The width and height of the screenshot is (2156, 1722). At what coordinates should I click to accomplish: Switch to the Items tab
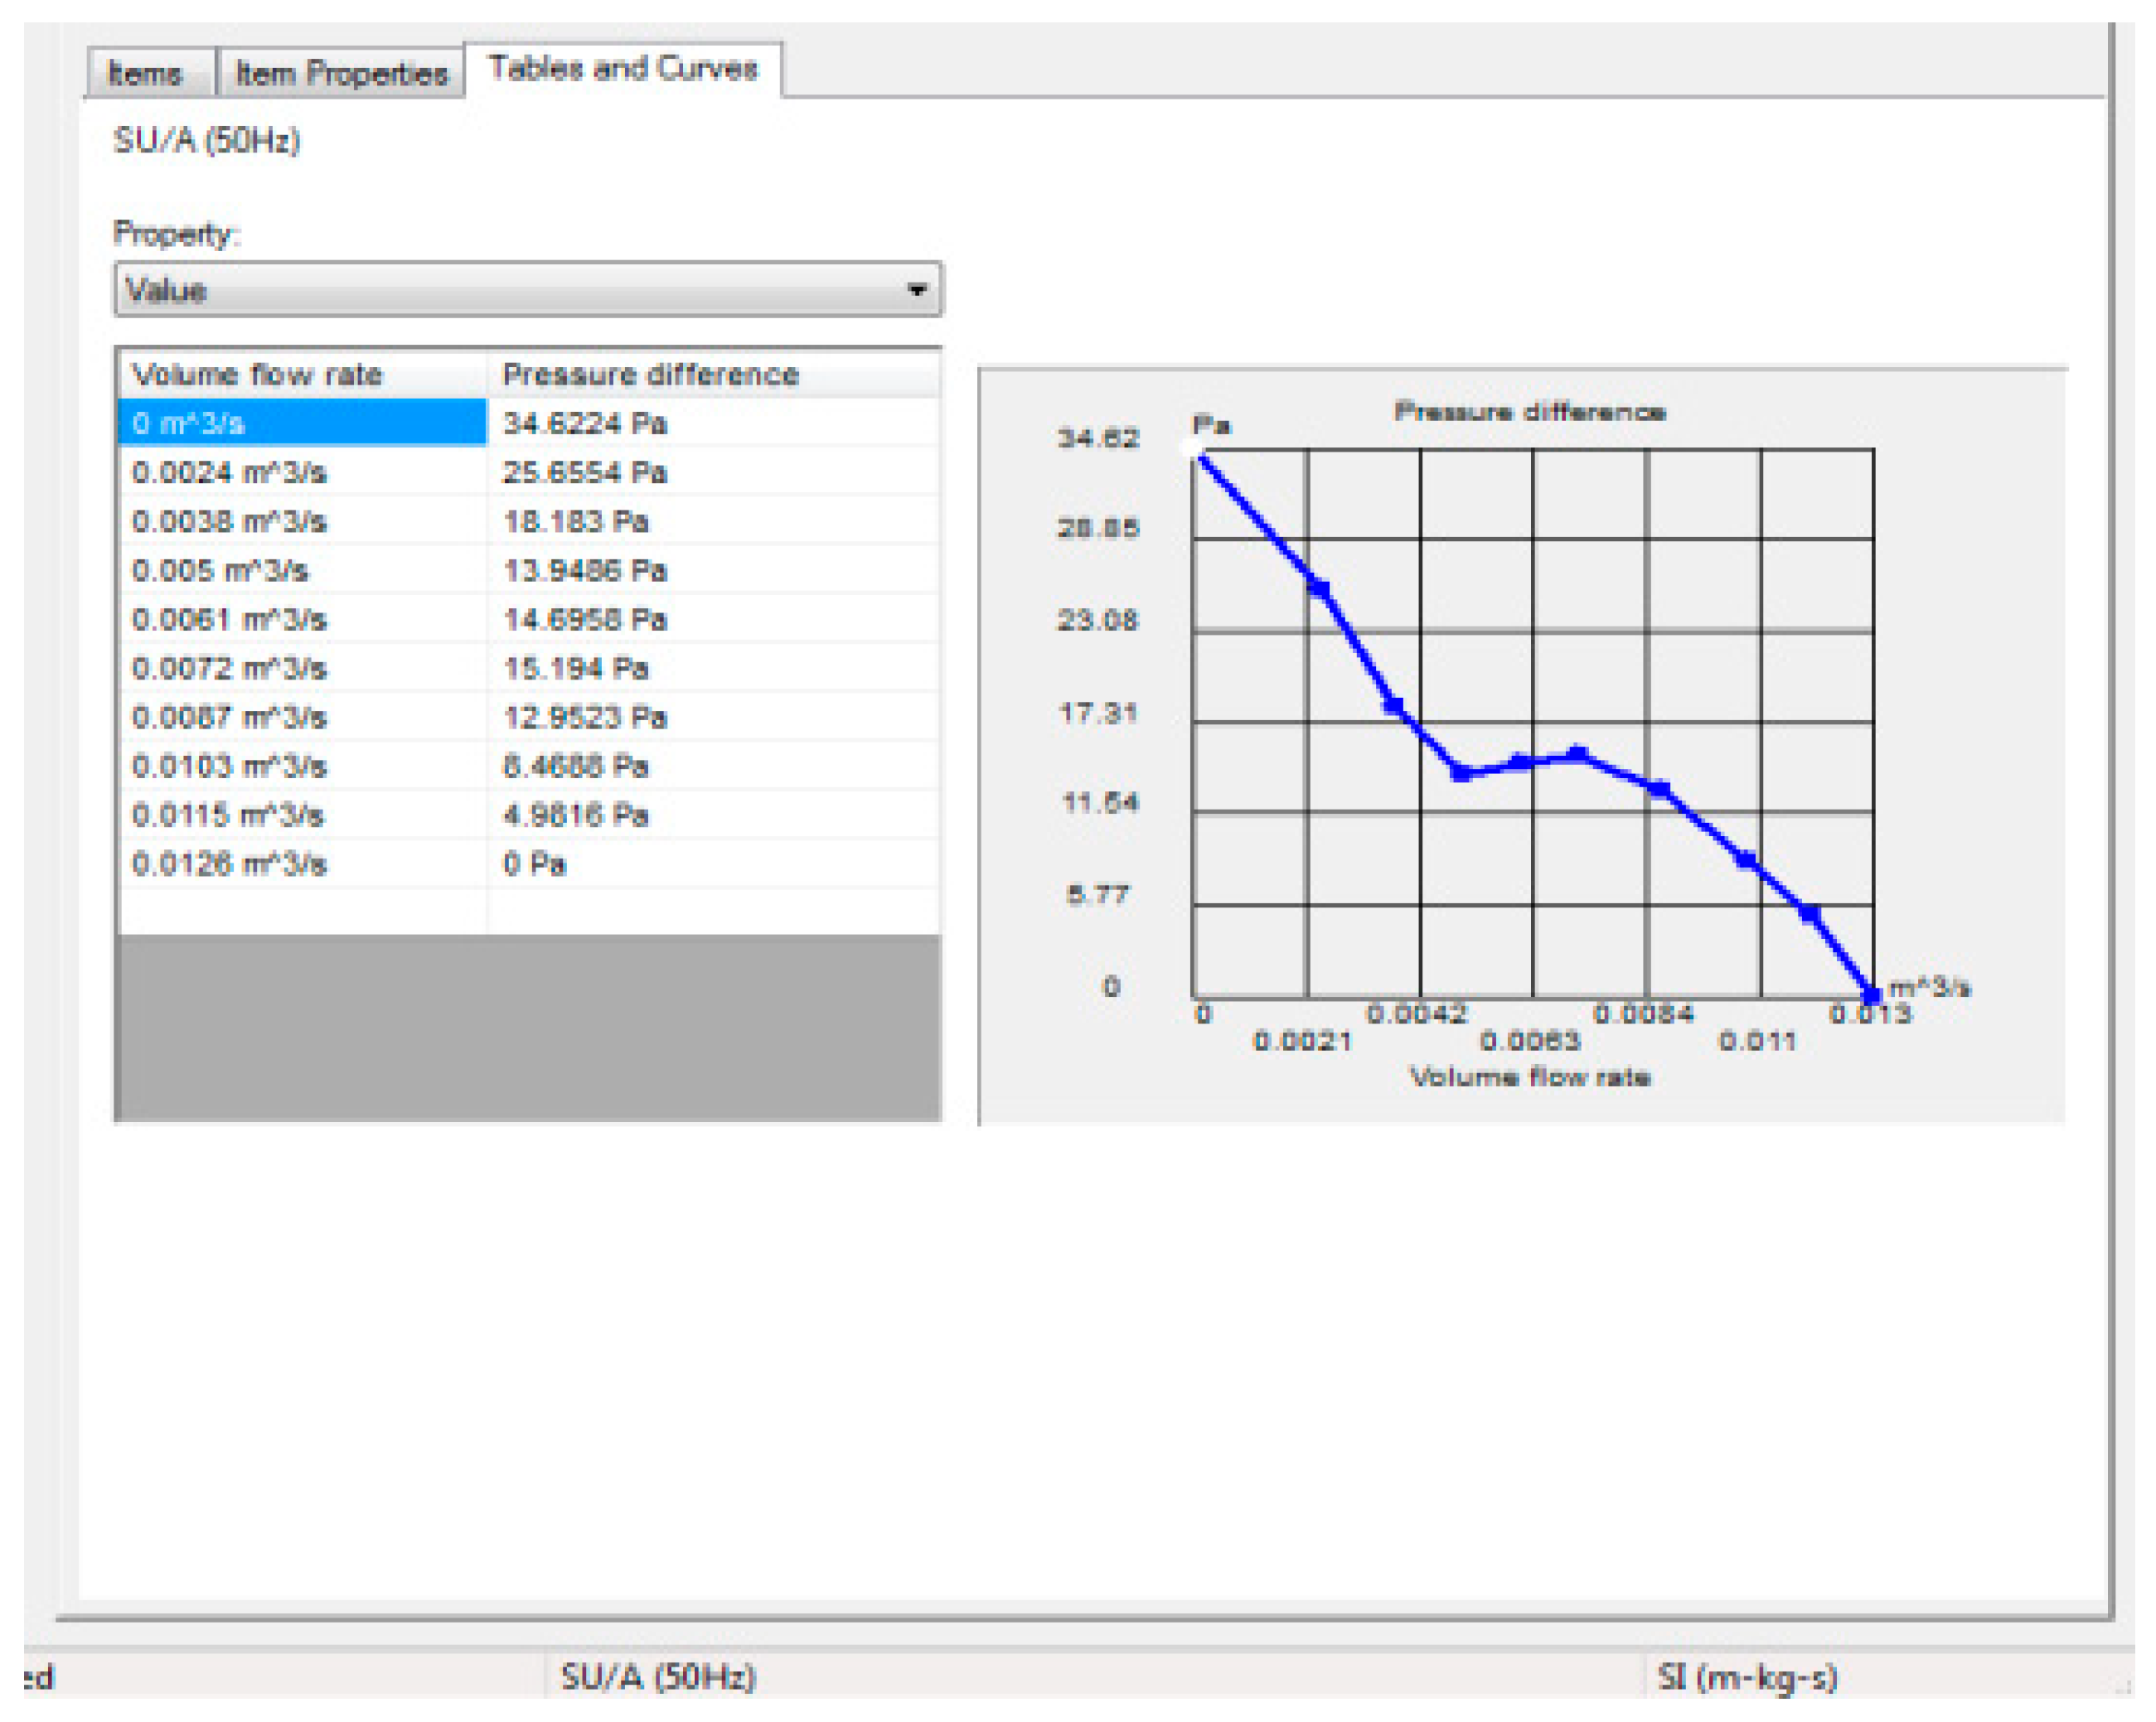146,74
